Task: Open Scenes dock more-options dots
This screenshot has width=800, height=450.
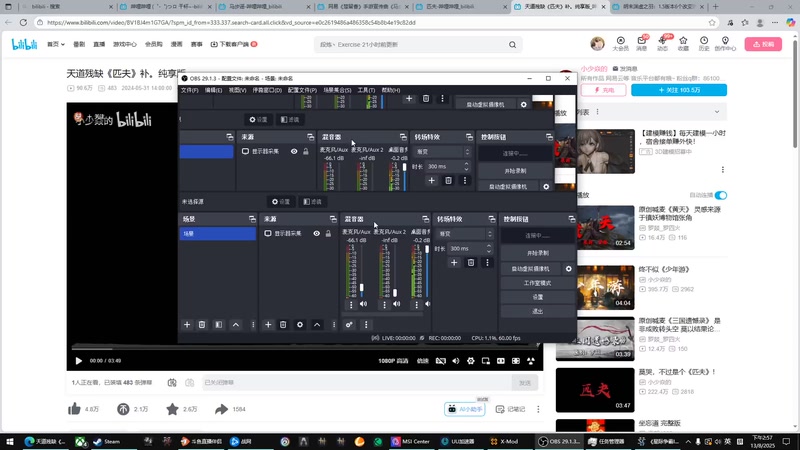Action: click(x=253, y=324)
